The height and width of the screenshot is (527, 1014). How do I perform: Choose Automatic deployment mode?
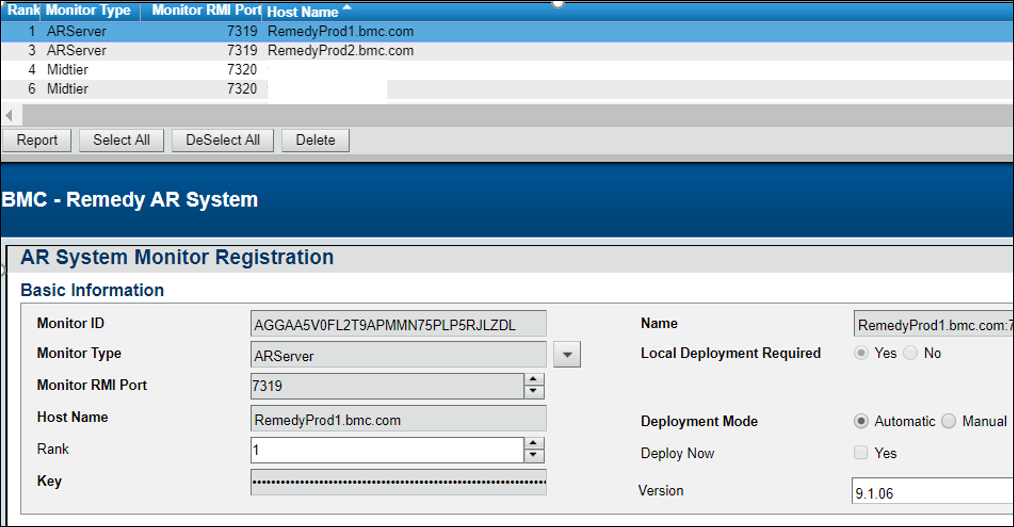(861, 421)
